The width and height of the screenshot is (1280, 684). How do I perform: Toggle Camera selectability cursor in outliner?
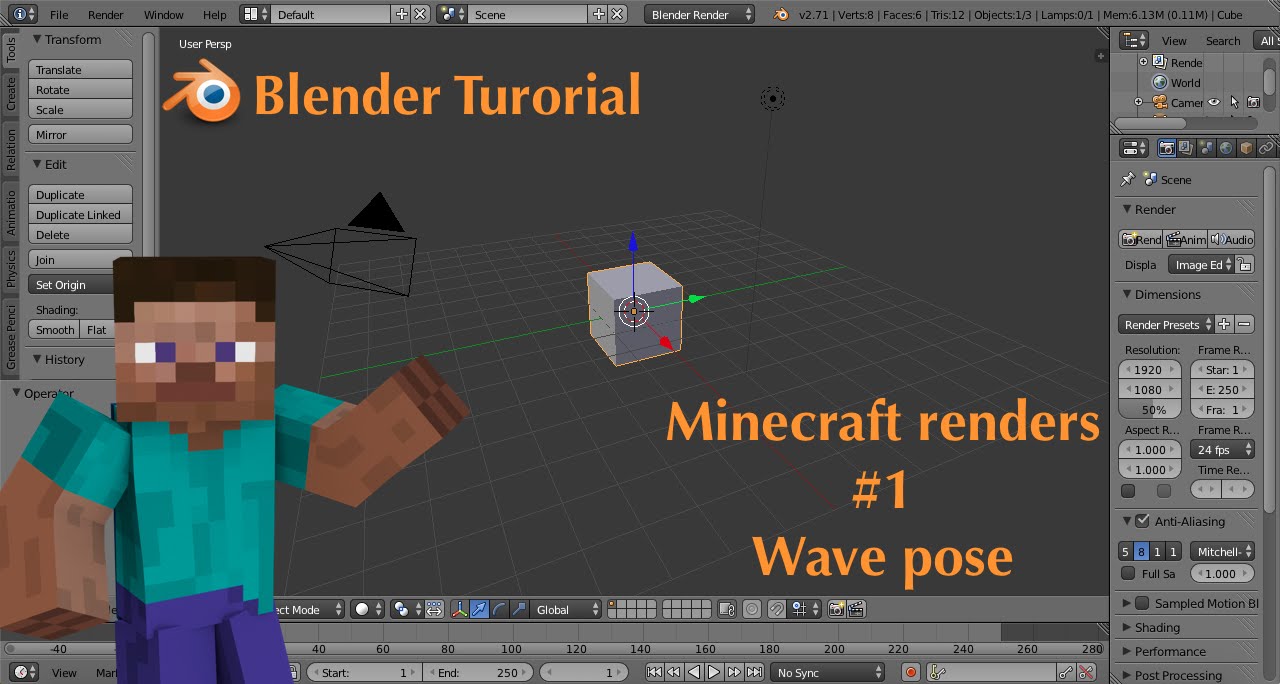click(x=1234, y=102)
